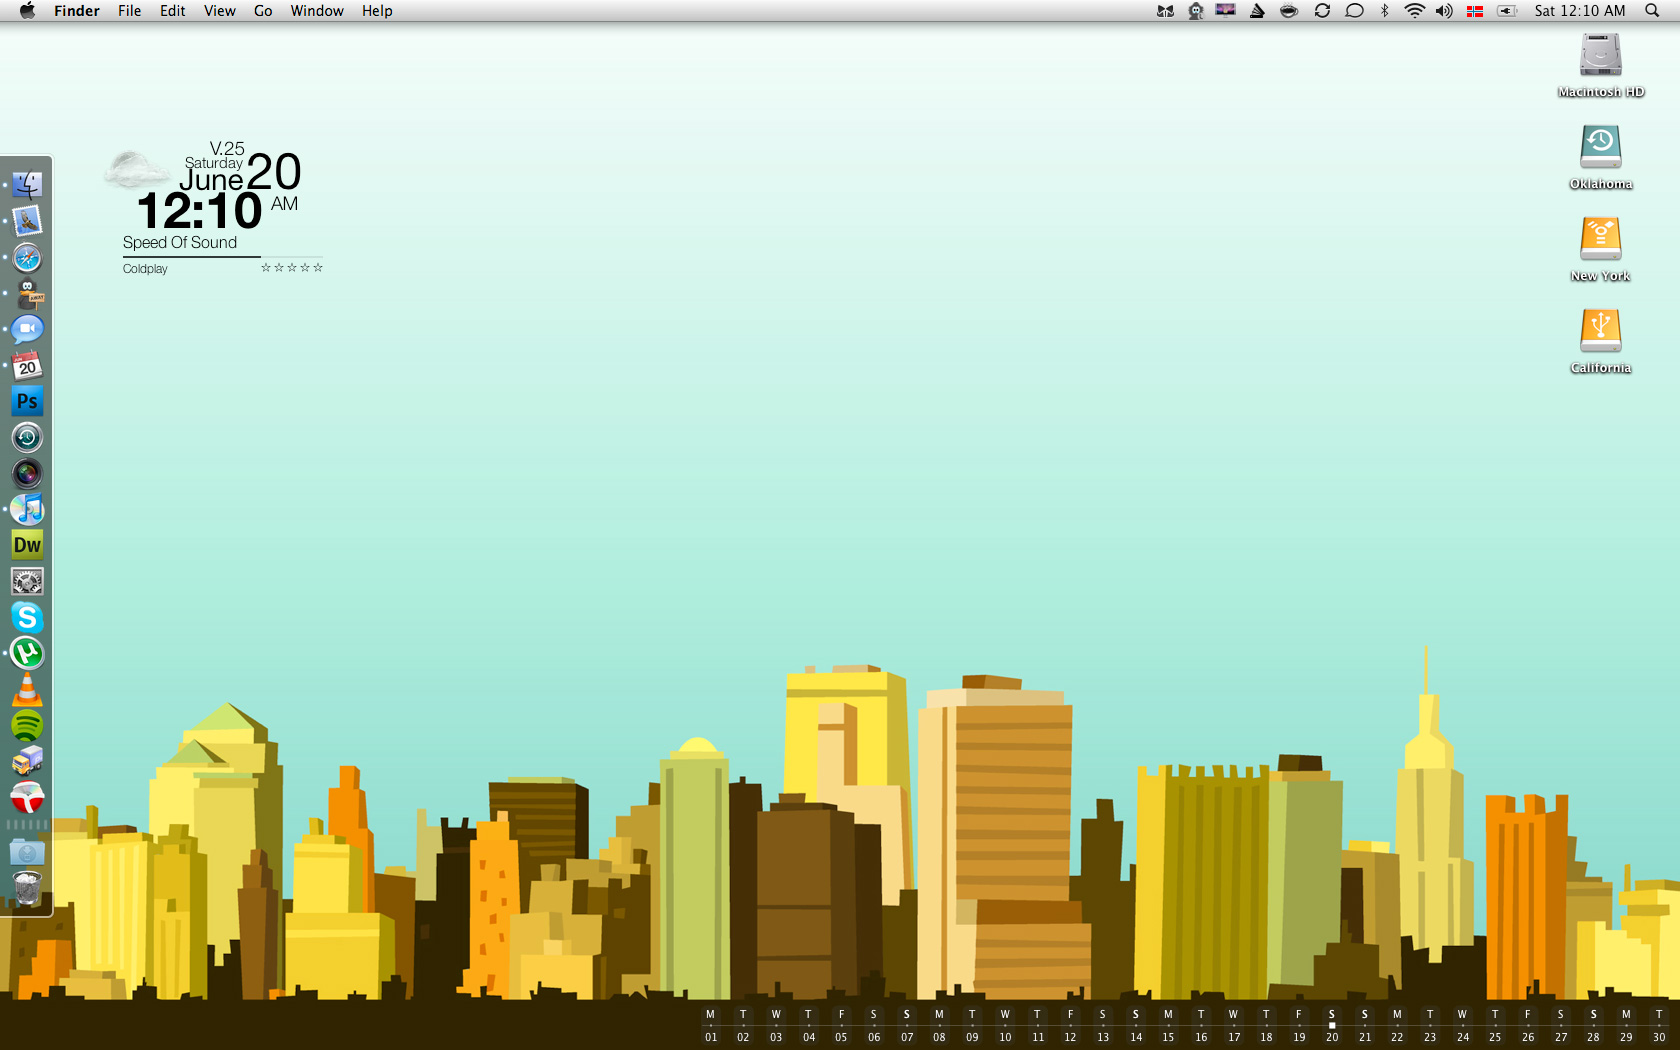The width and height of the screenshot is (1680, 1050).
Task: Launch Transmit truck app in dock
Action: (x=27, y=762)
